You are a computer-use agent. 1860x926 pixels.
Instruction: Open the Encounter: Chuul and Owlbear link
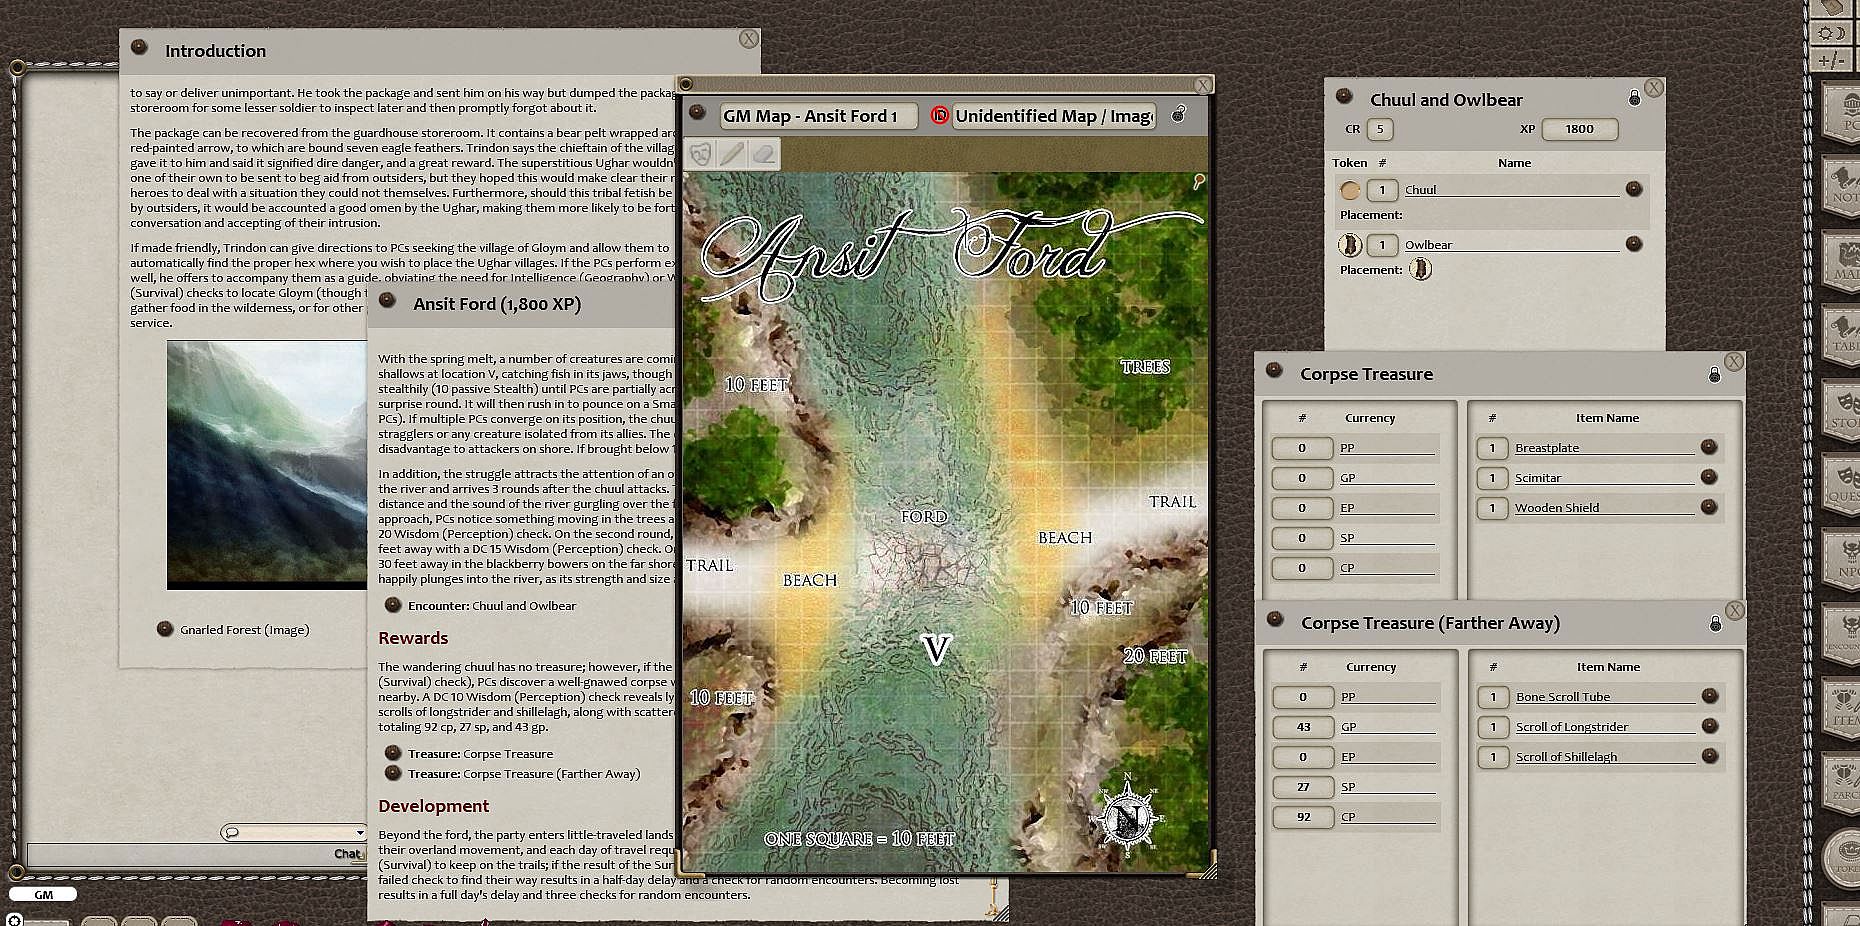point(393,605)
